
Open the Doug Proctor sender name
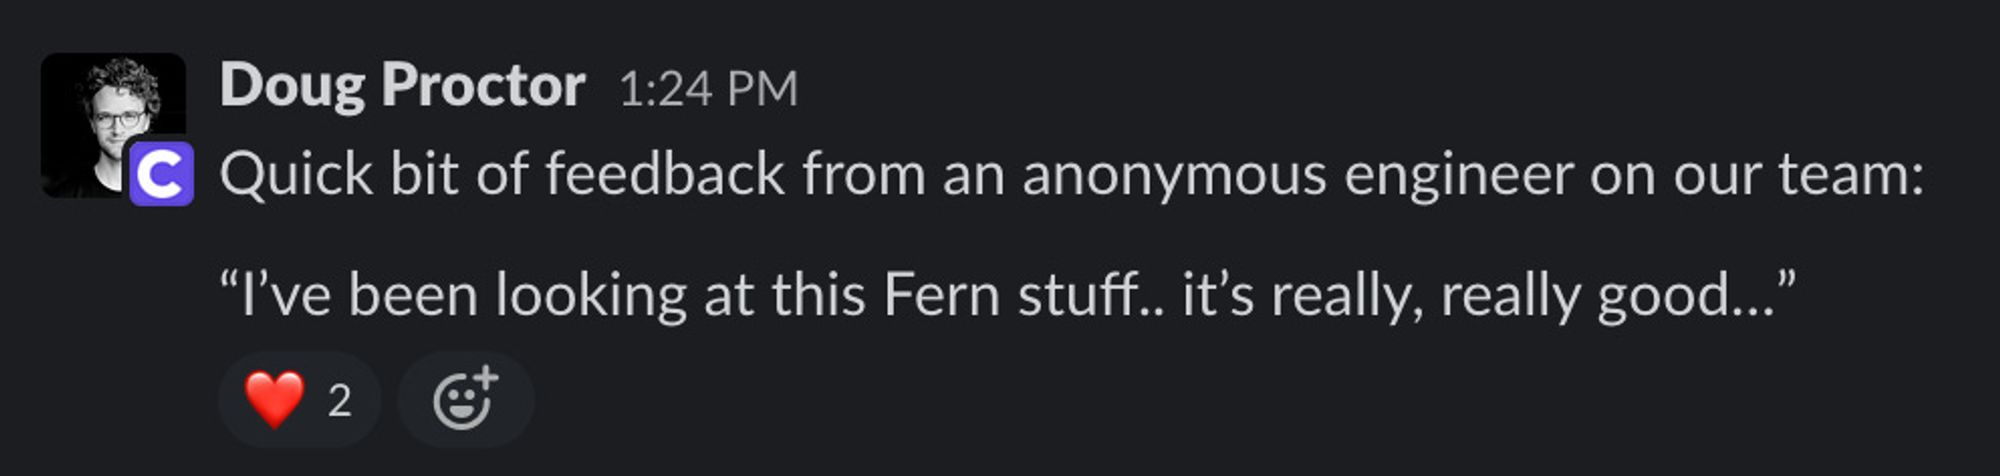(x=402, y=86)
